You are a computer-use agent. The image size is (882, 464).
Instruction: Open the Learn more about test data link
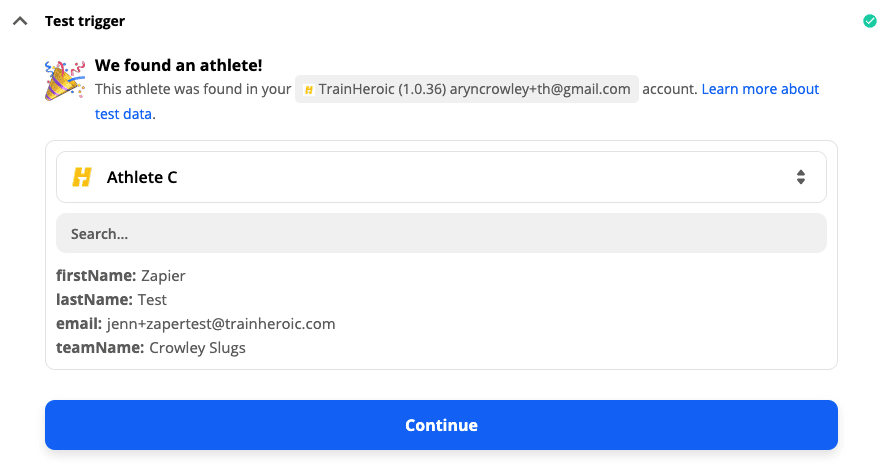tap(760, 89)
